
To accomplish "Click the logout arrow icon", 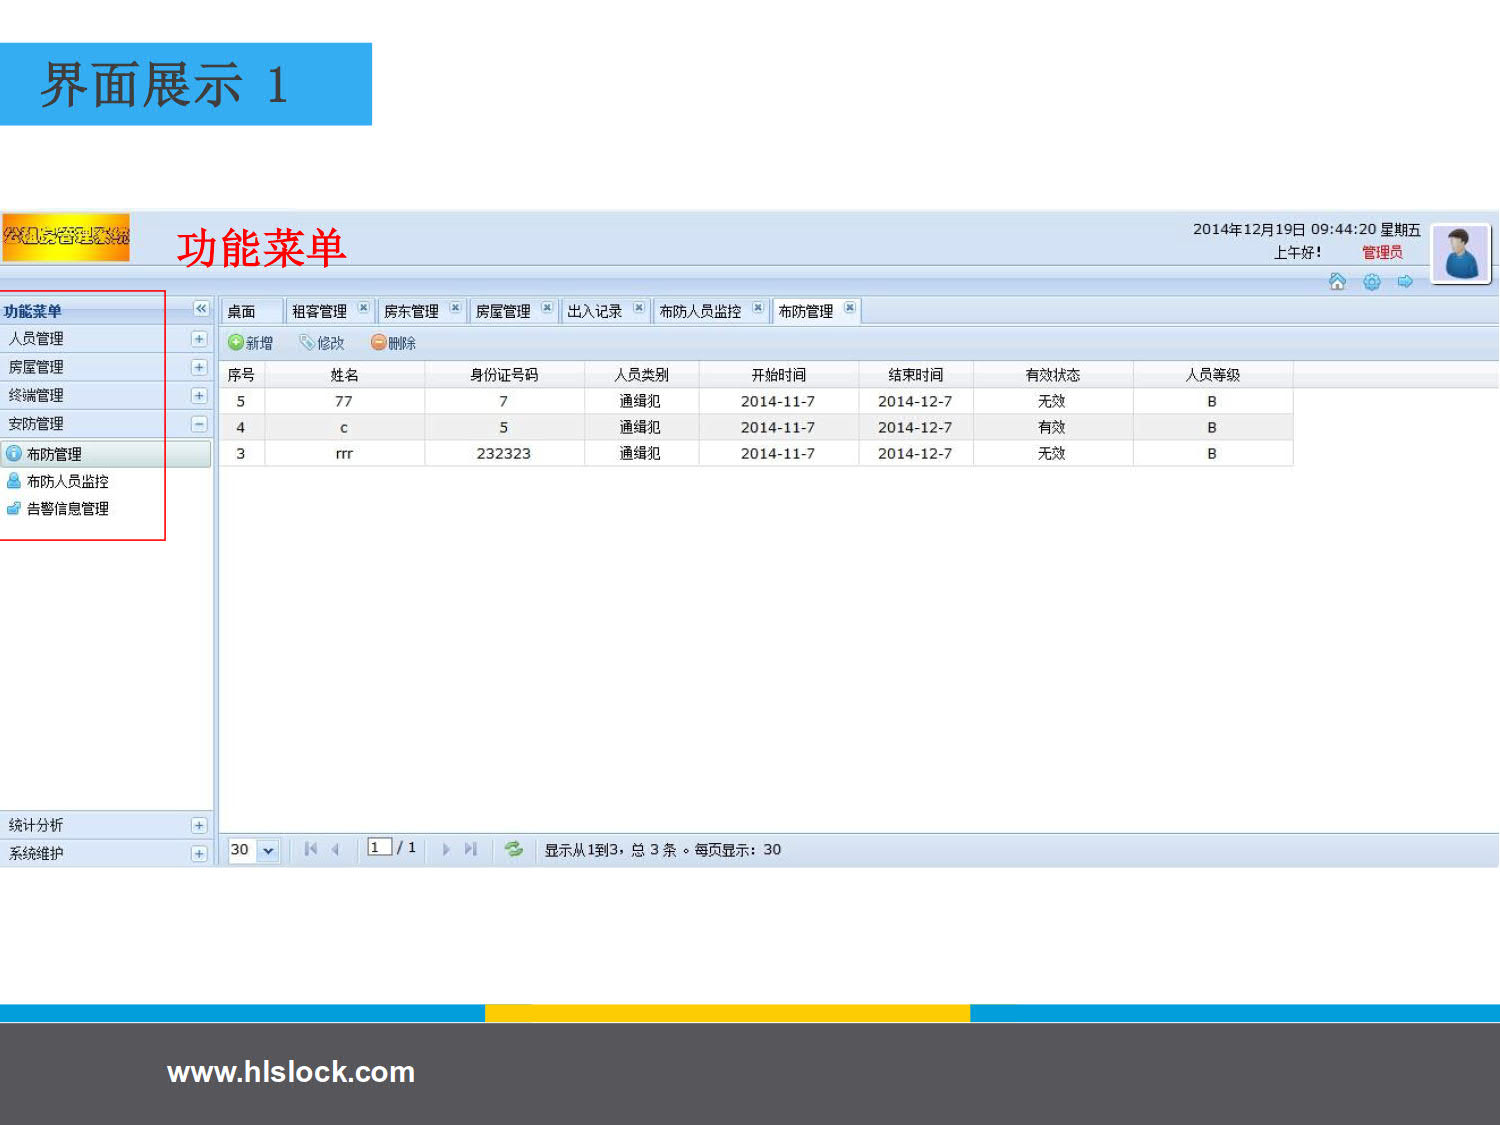I will pyautogui.click(x=1405, y=282).
